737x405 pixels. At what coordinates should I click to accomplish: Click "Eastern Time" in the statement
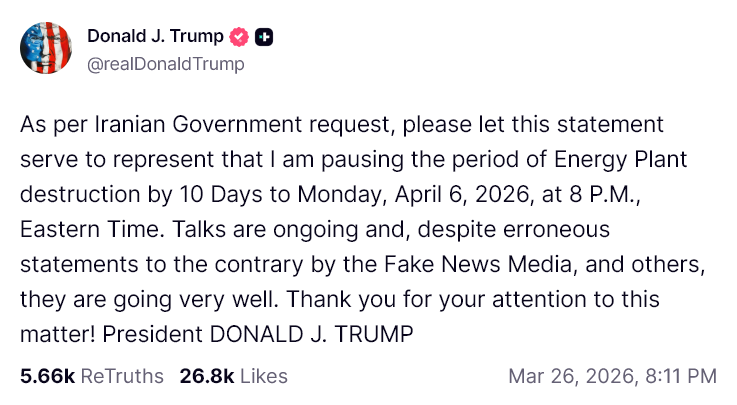(92, 229)
